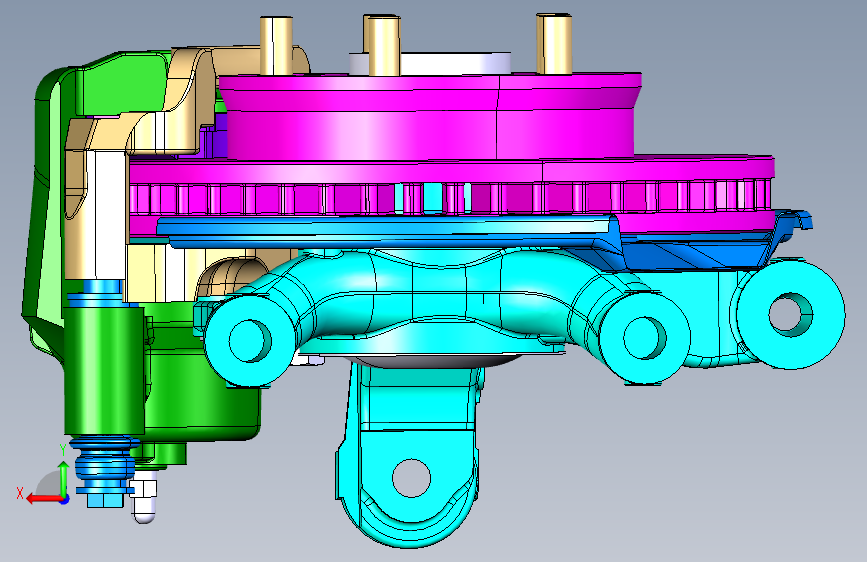Select the white hub center between the studs

tap(455, 63)
